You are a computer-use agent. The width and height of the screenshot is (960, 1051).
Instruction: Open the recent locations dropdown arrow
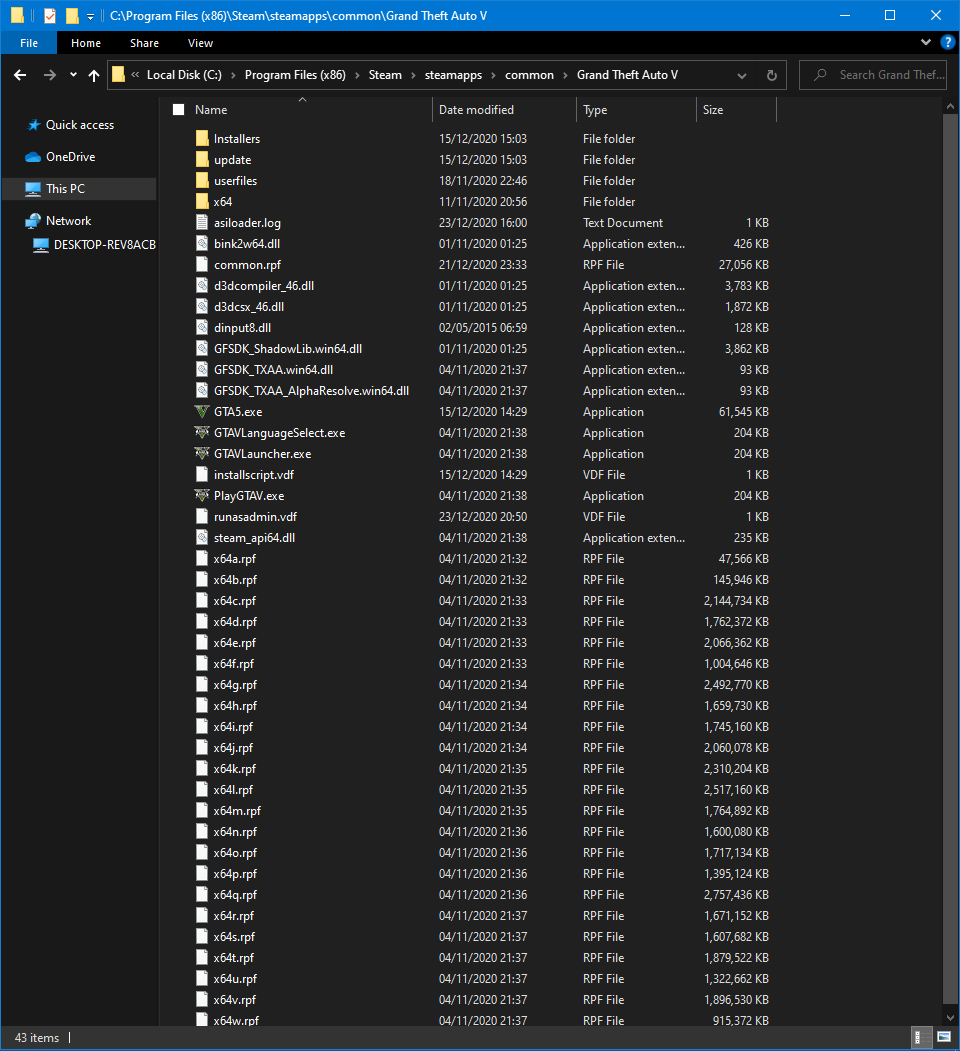tap(73, 75)
